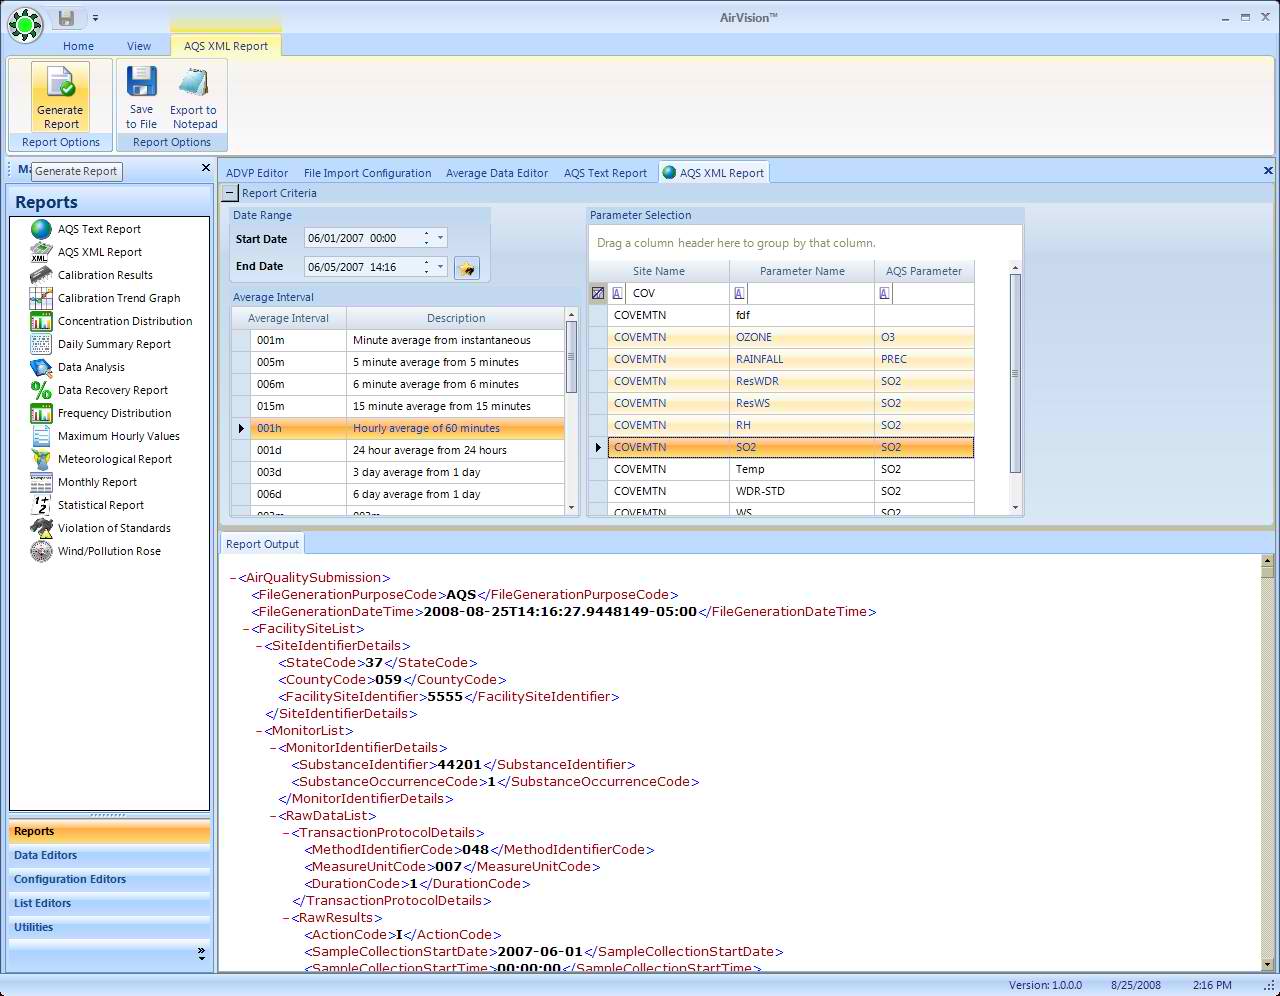The height and width of the screenshot is (996, 1280).
Task: Collapse the RawDataList XML node
Action: pos(273,816)
